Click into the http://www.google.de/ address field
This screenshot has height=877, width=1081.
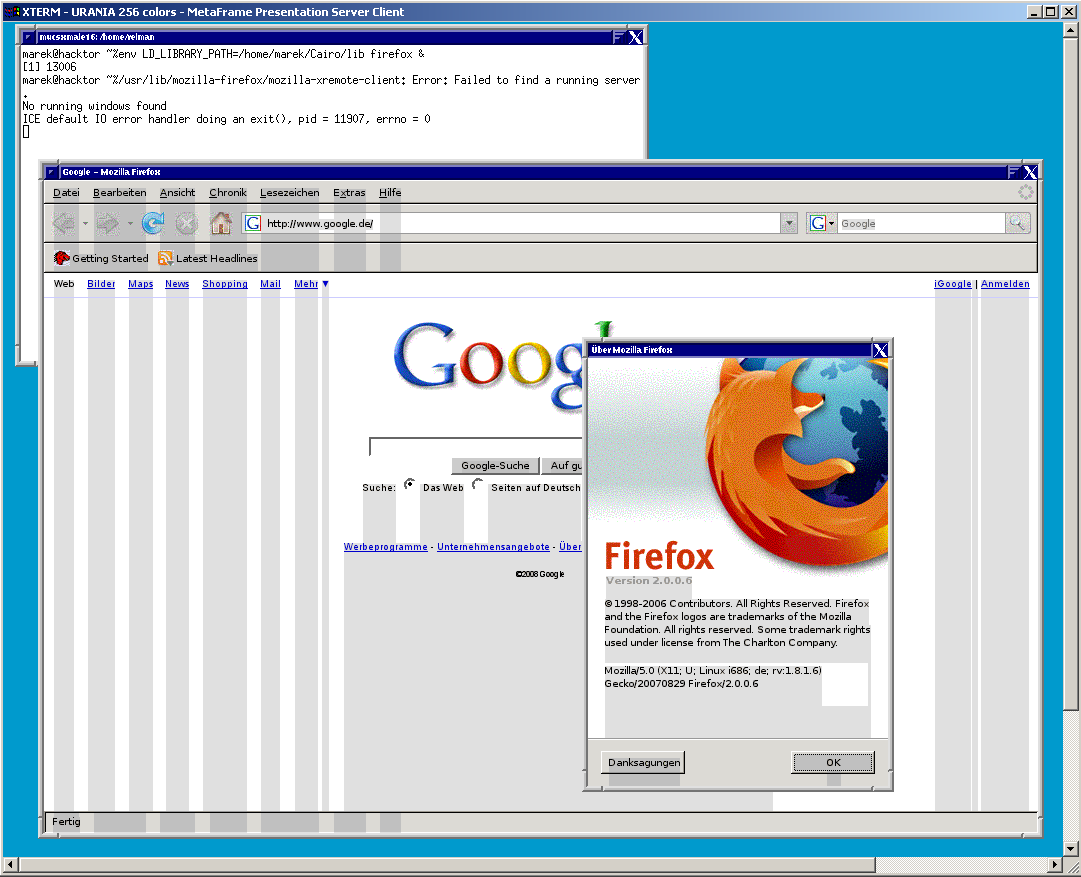(520, 224)
